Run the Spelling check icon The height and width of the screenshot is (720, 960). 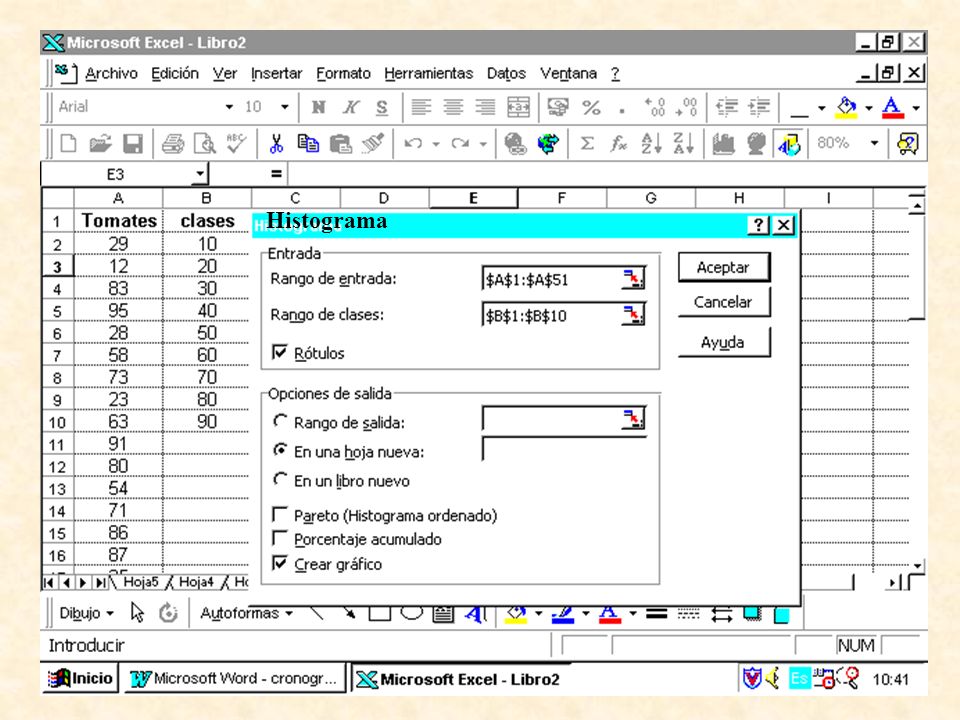pos(236,144)
